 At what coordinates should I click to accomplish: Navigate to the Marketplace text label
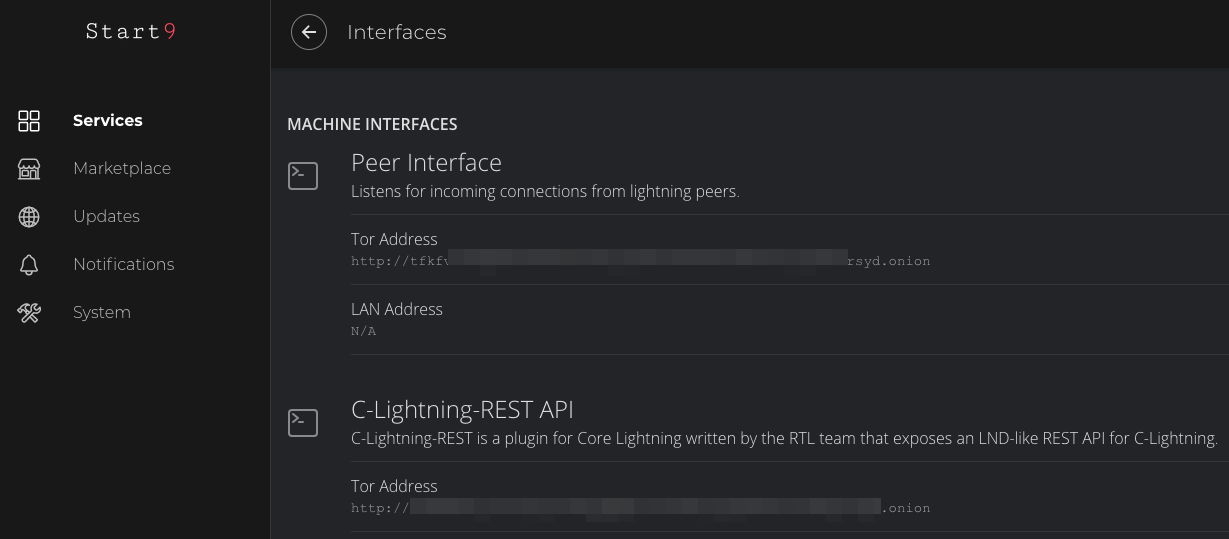(122, 169)
